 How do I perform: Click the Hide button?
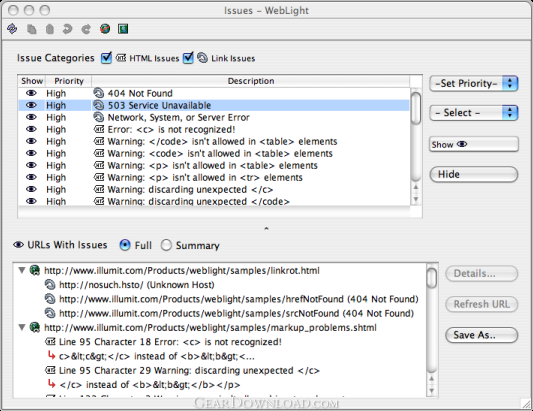pos(474,174)
